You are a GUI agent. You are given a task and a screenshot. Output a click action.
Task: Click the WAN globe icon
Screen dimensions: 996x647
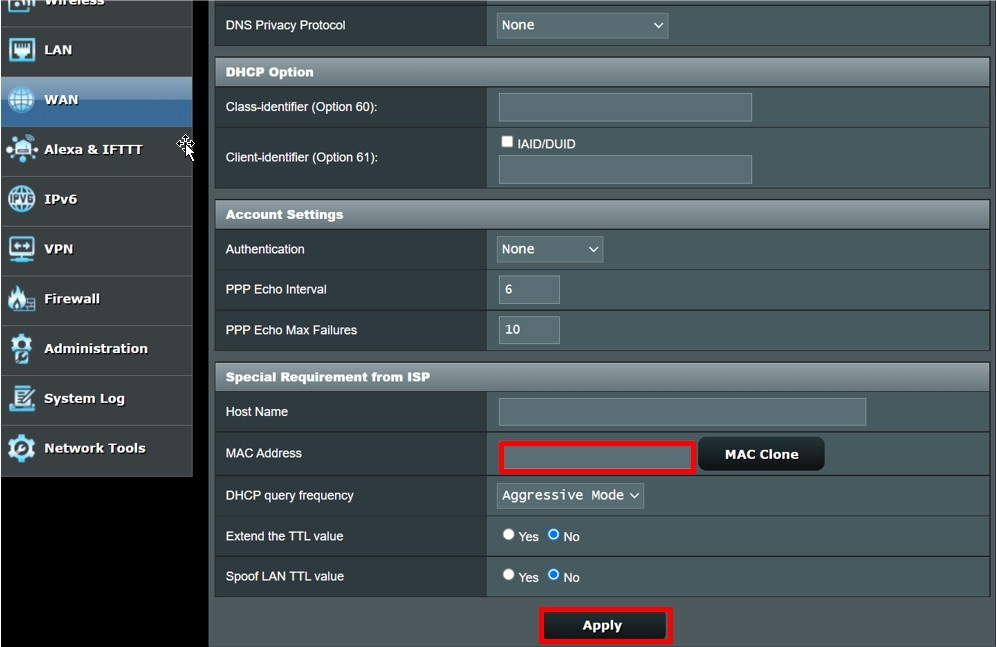click(21, 100)
